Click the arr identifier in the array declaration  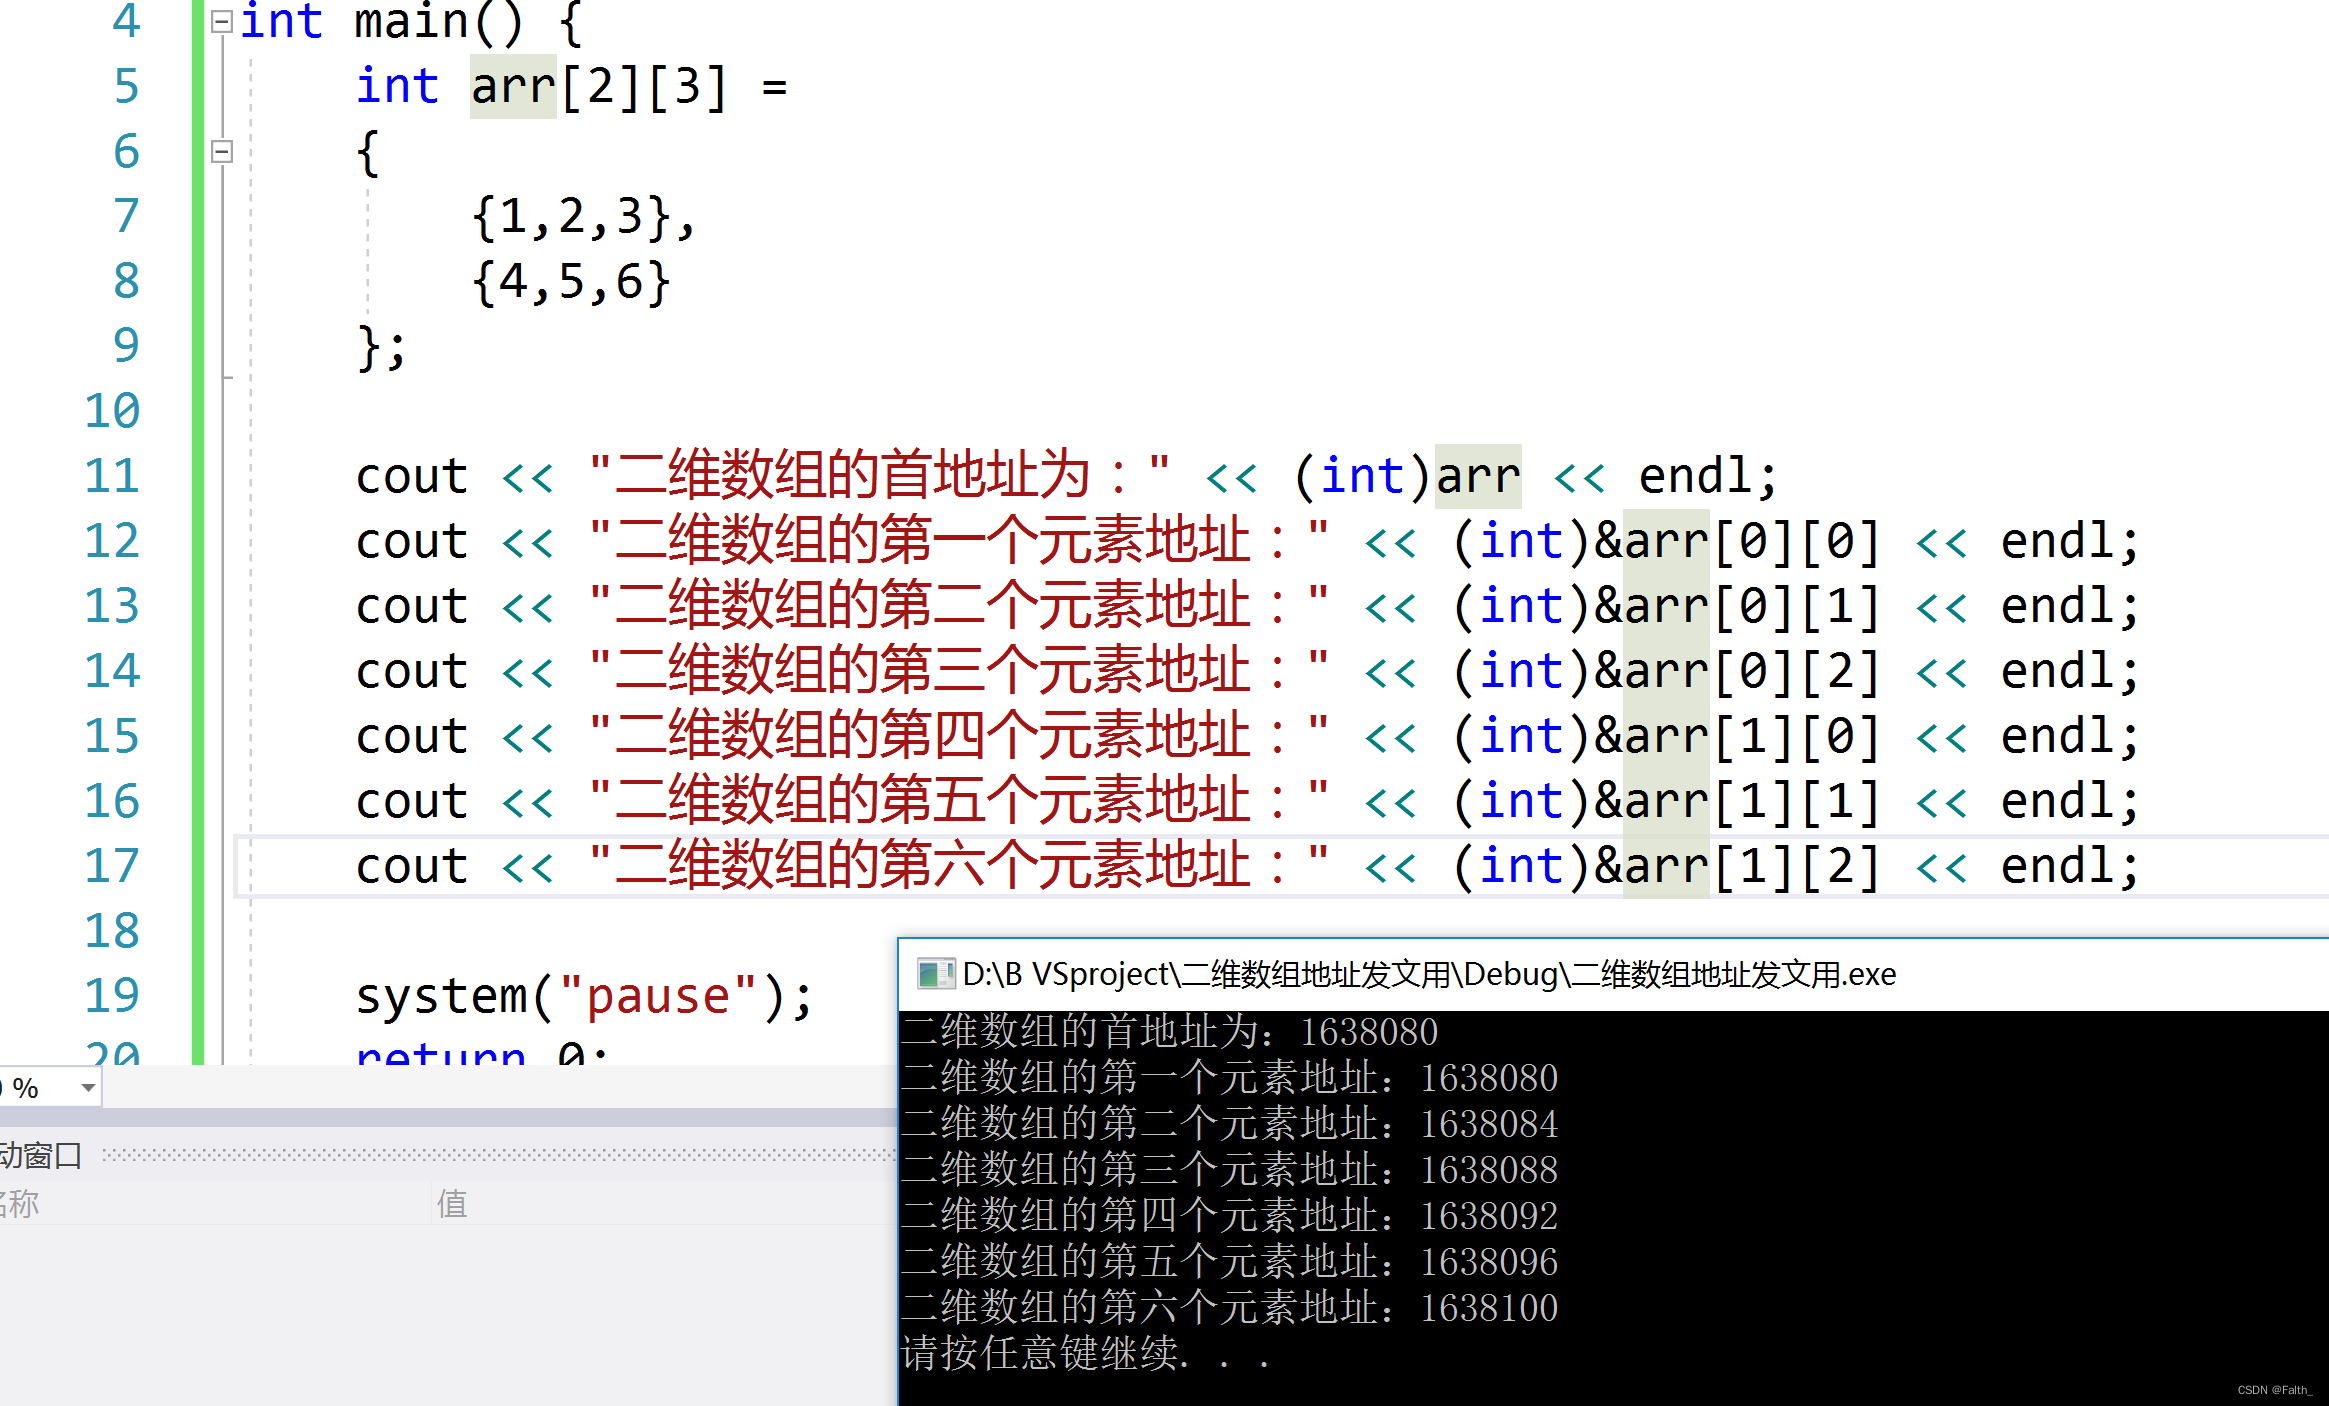[x=513, y=86]
